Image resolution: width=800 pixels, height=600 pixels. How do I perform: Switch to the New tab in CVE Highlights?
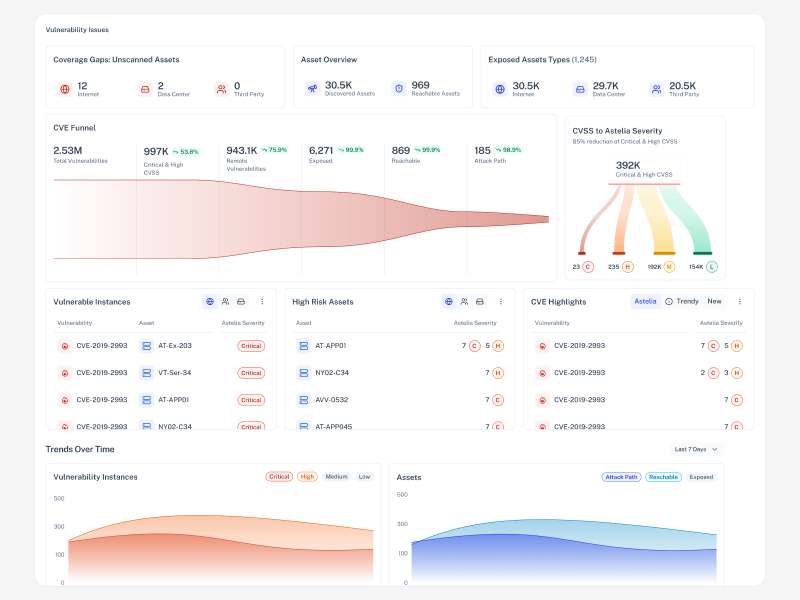click(714, 301)
